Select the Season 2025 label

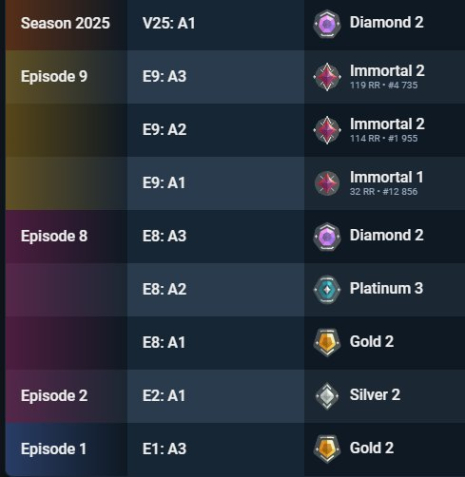tap(65, 23)
